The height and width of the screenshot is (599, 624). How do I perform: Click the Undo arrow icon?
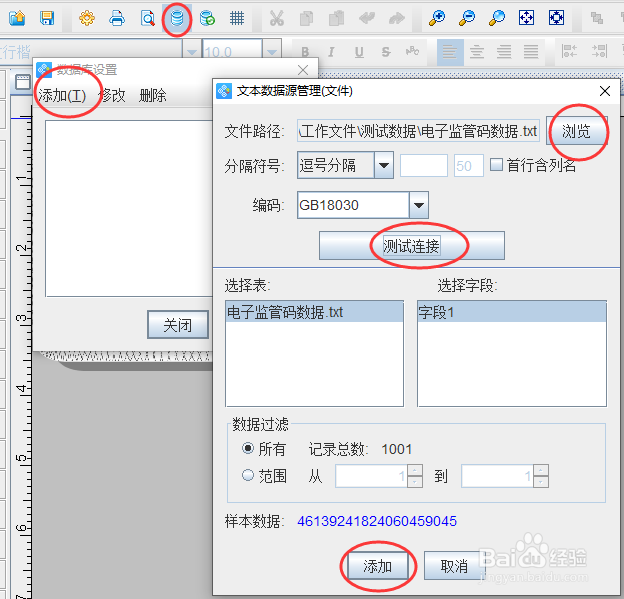[367, 18]
